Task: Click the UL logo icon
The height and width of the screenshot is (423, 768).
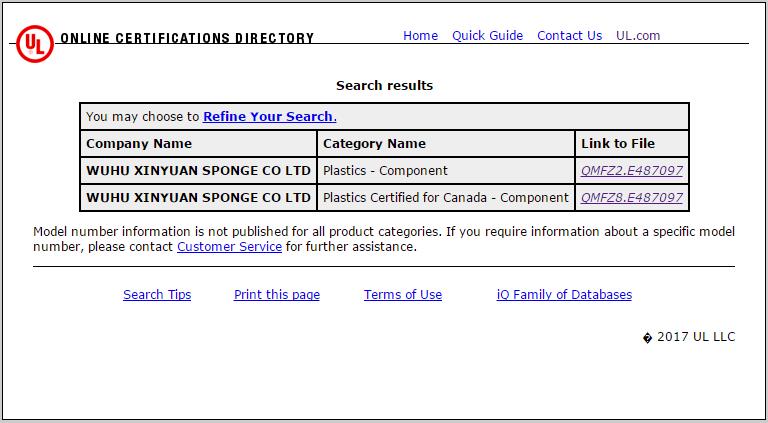Action: (x=35, y=44)
